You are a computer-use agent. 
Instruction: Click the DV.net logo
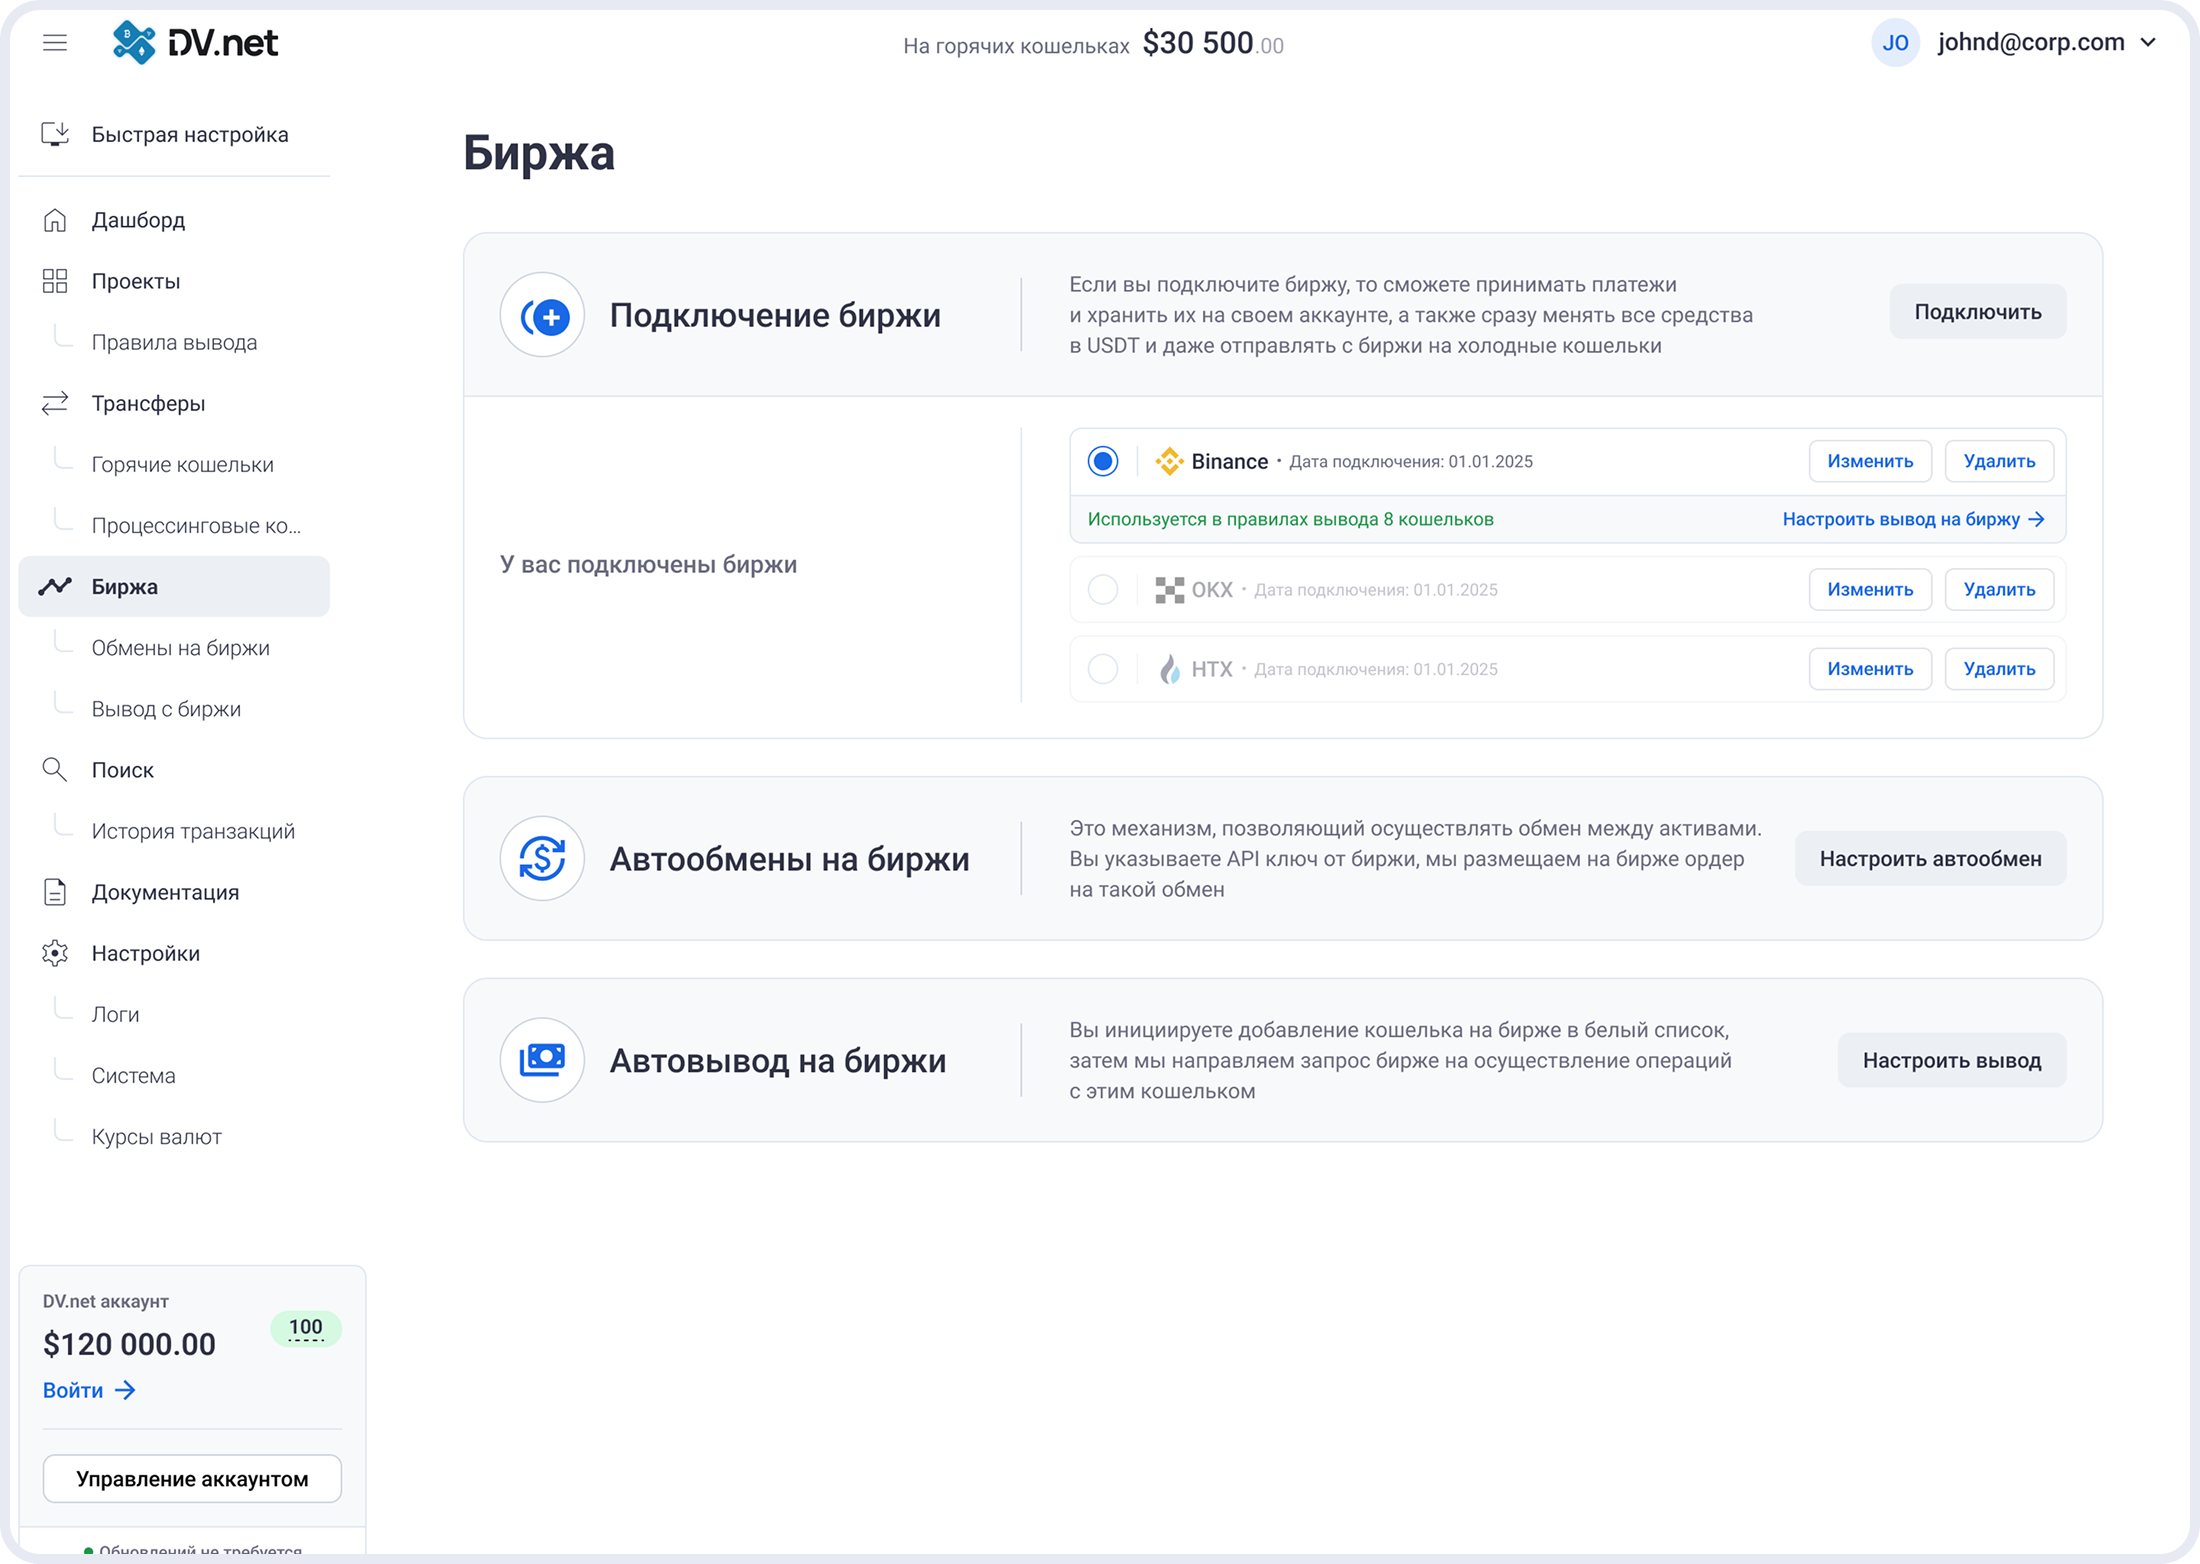coord(195,43)
